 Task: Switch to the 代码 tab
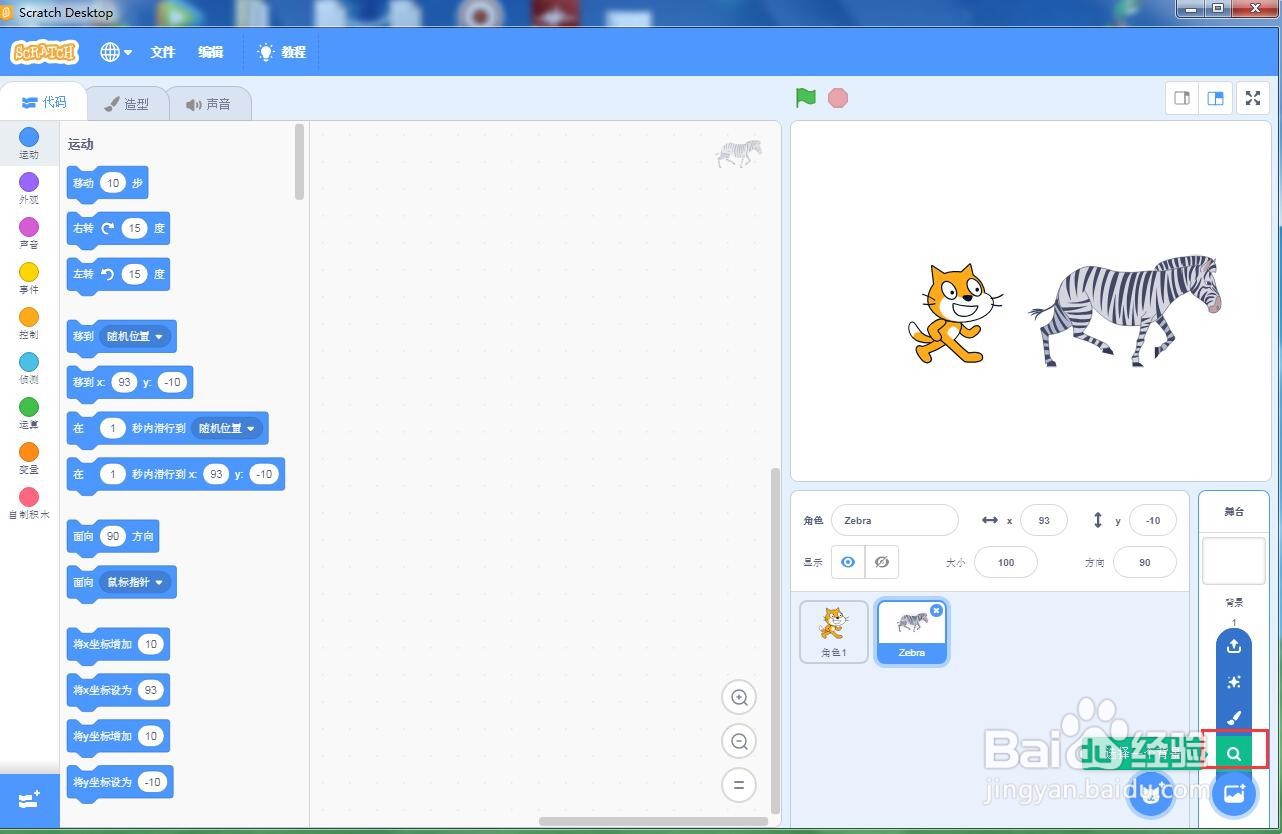click(x=44, y=102)
